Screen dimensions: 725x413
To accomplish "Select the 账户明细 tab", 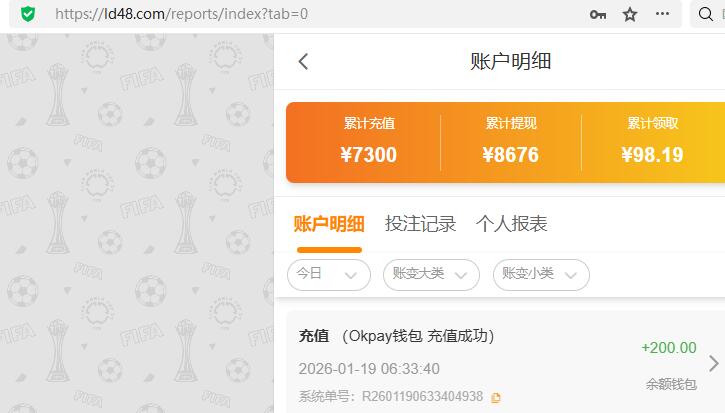I will (x=329, y=224).
